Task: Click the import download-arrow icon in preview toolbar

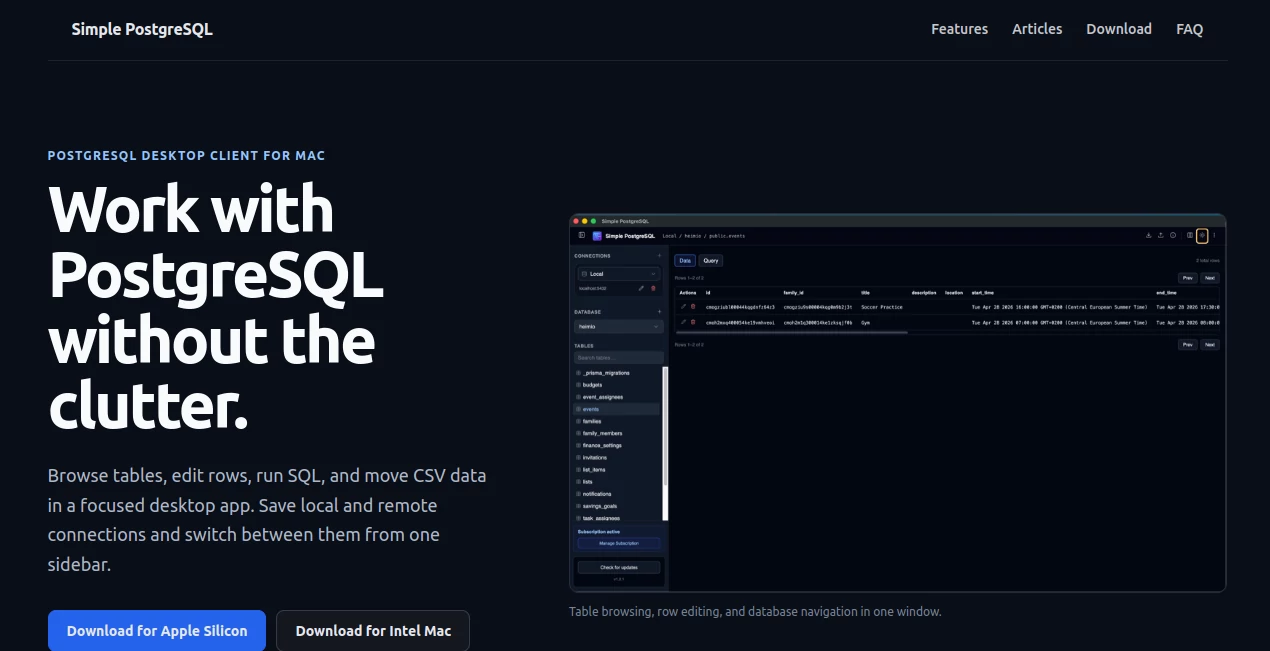Action: [1149, 235]
